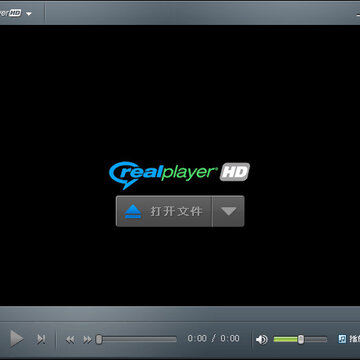Expand the dropdown arrow beside 打开文件
Screen dimensions: 360x360
click(228, 211)
